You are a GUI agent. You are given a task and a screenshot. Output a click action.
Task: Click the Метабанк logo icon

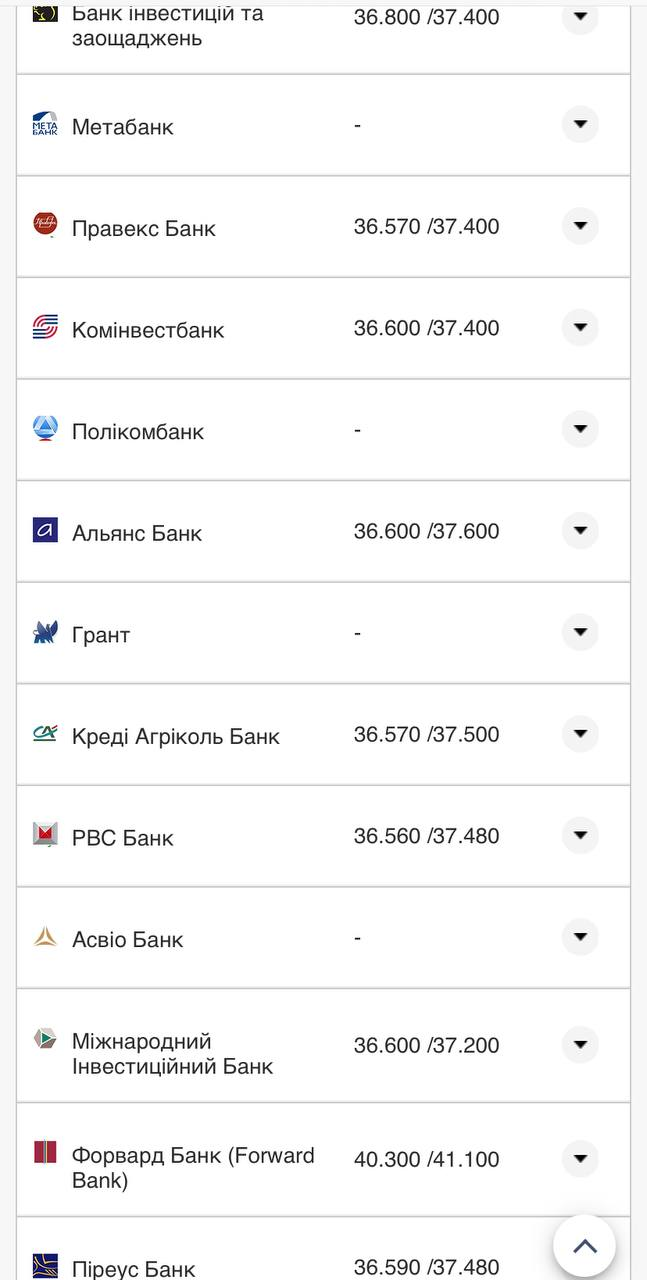click(45, 125)
